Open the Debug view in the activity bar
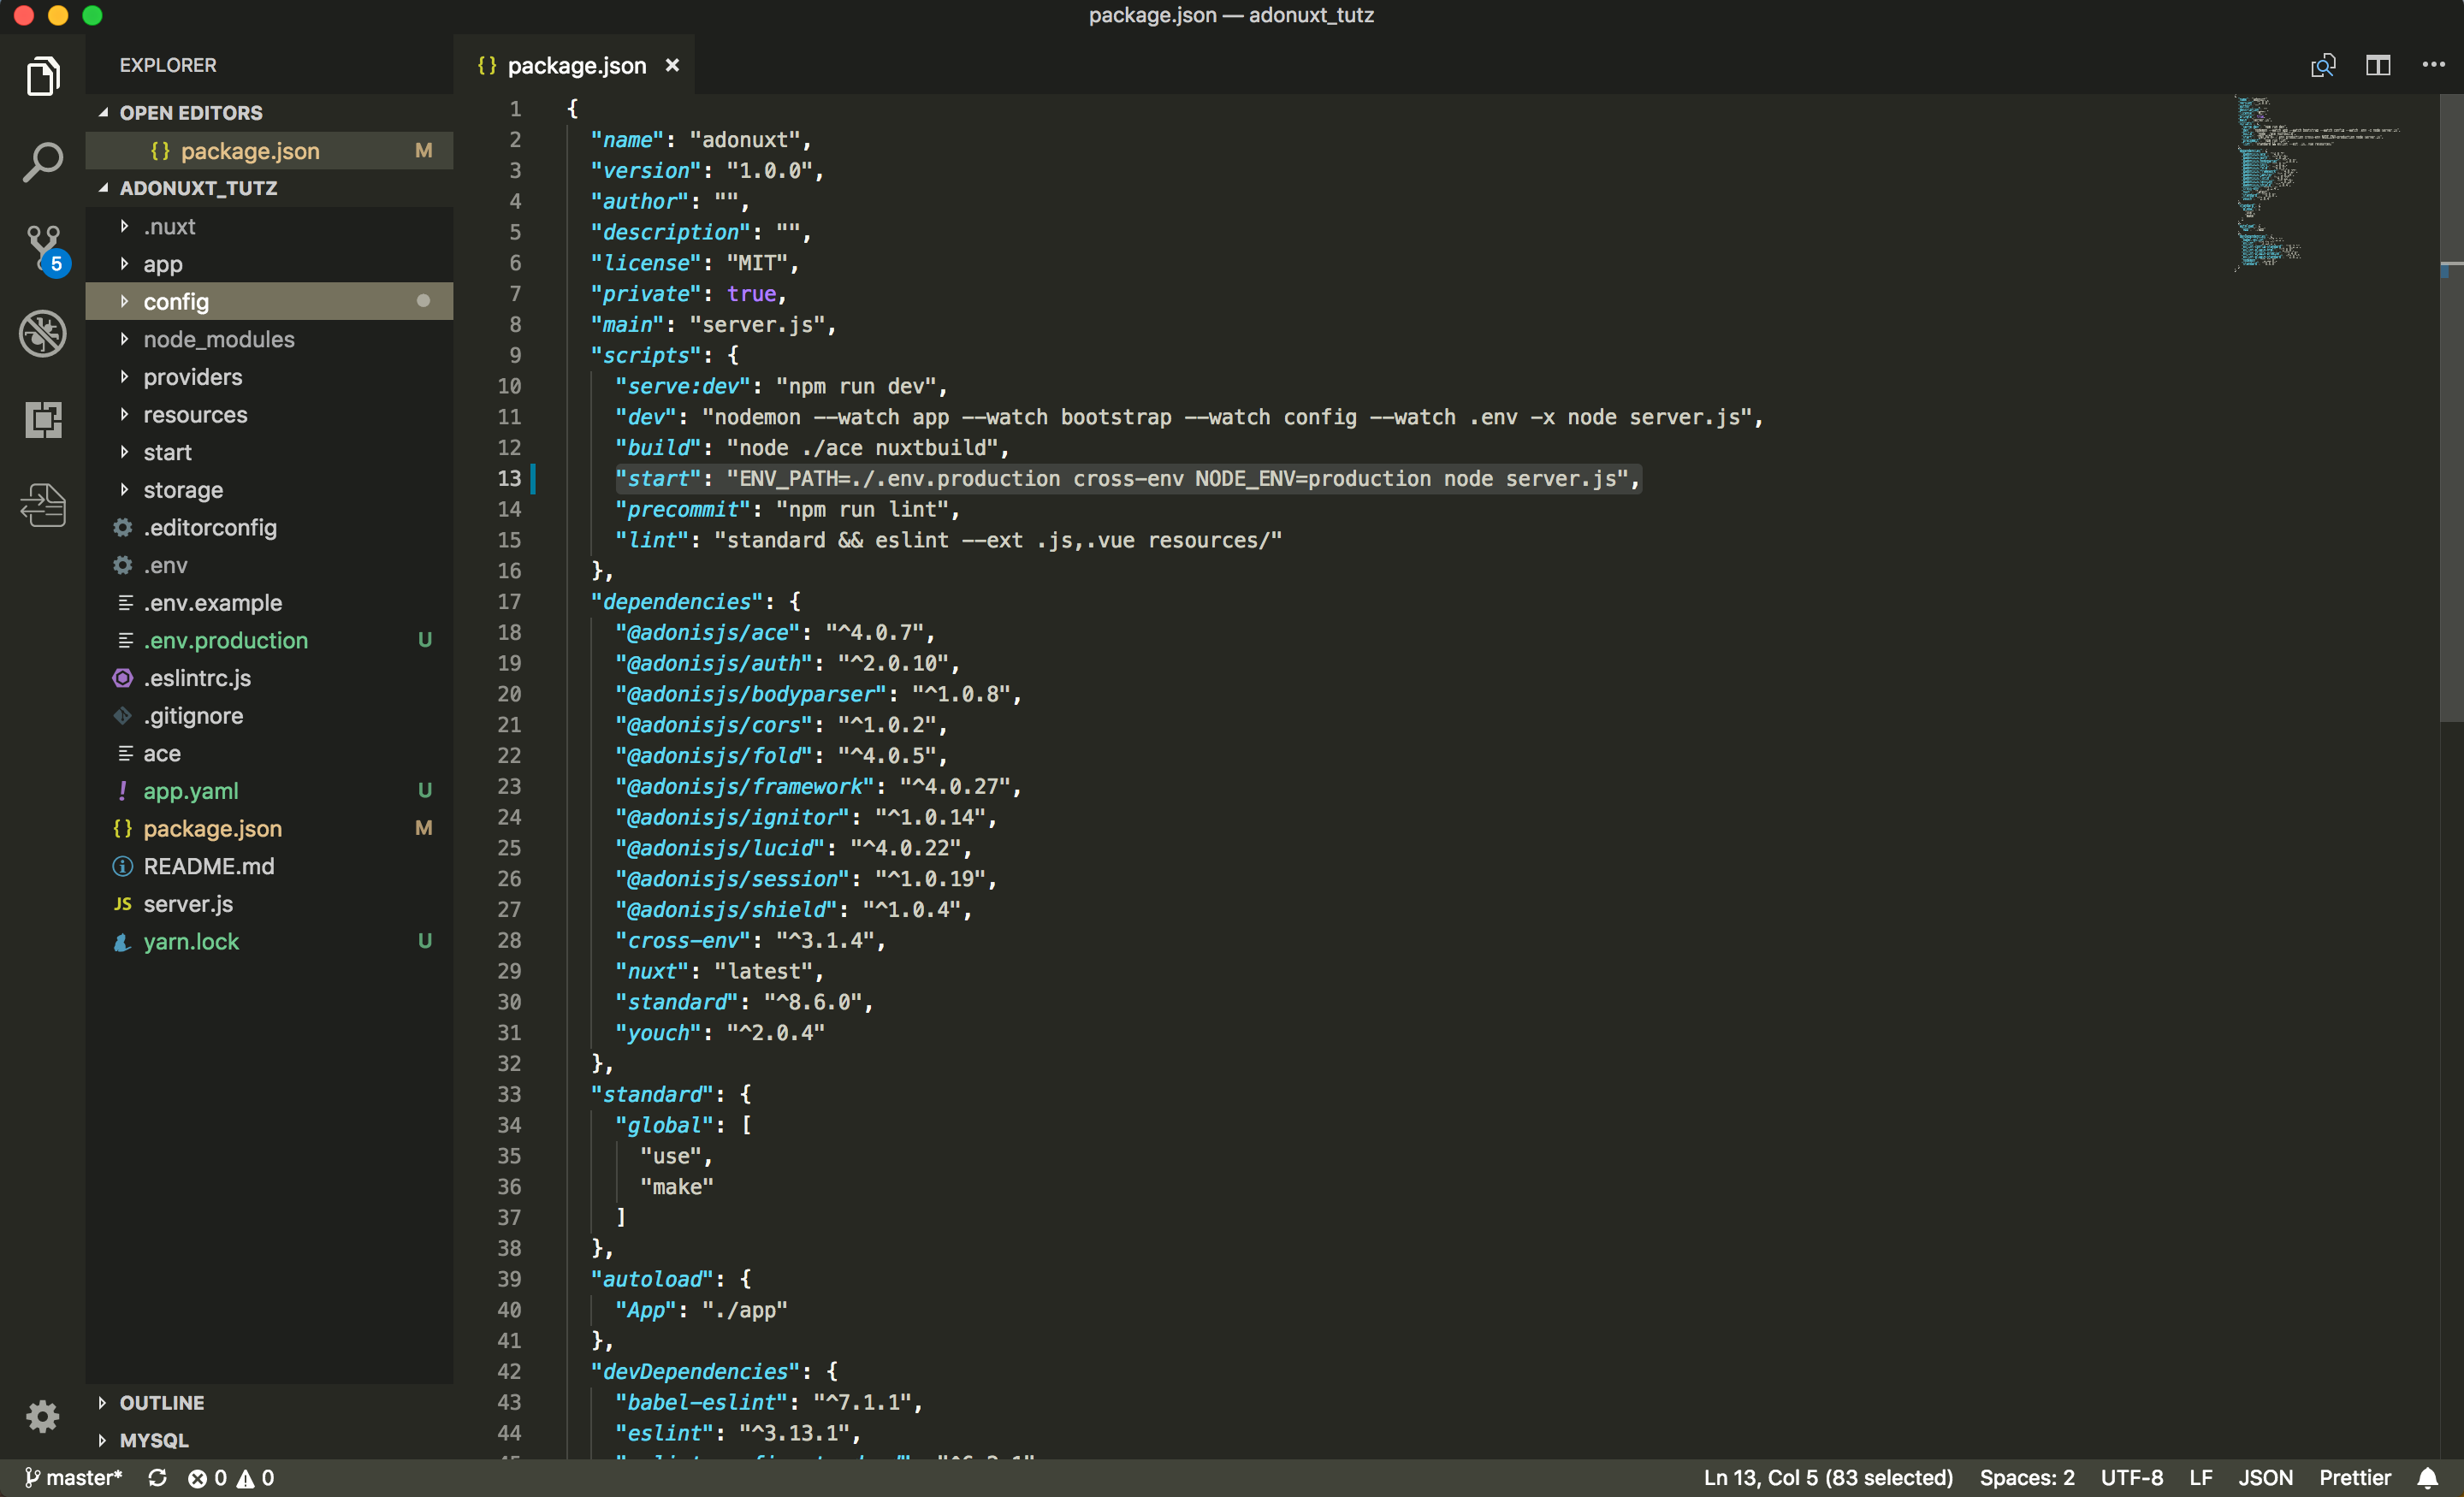 [42, 333]
